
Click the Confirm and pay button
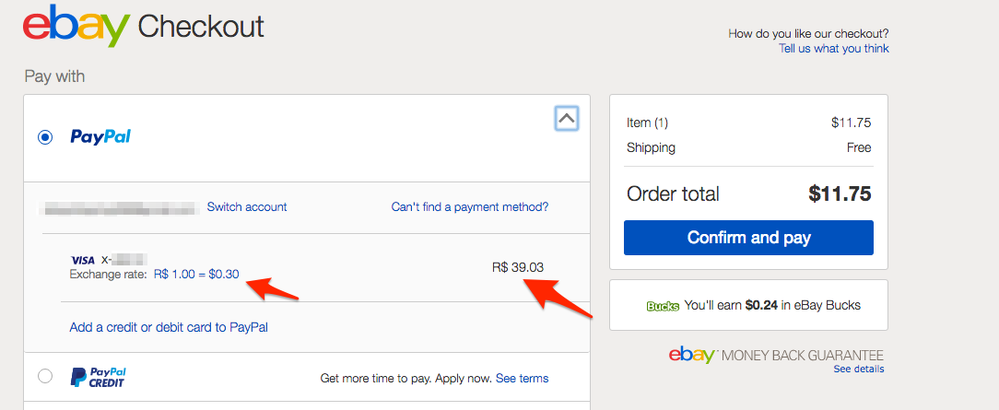(x=749, y=237)
